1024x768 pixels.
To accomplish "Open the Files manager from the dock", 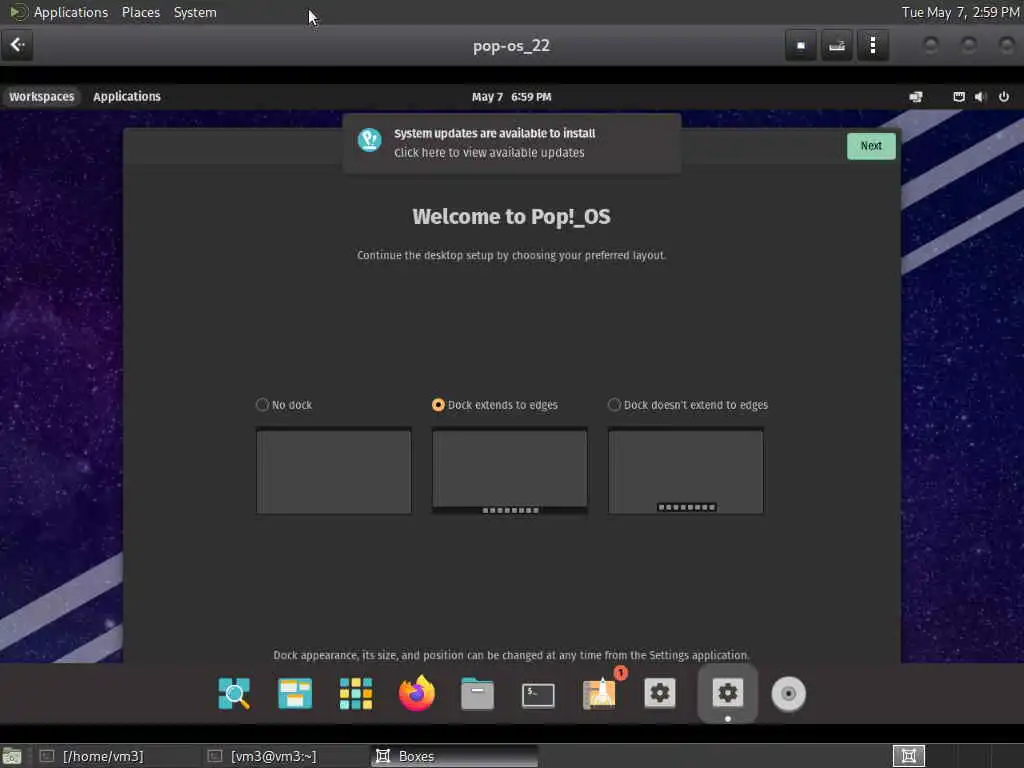I will coord(477,694).
